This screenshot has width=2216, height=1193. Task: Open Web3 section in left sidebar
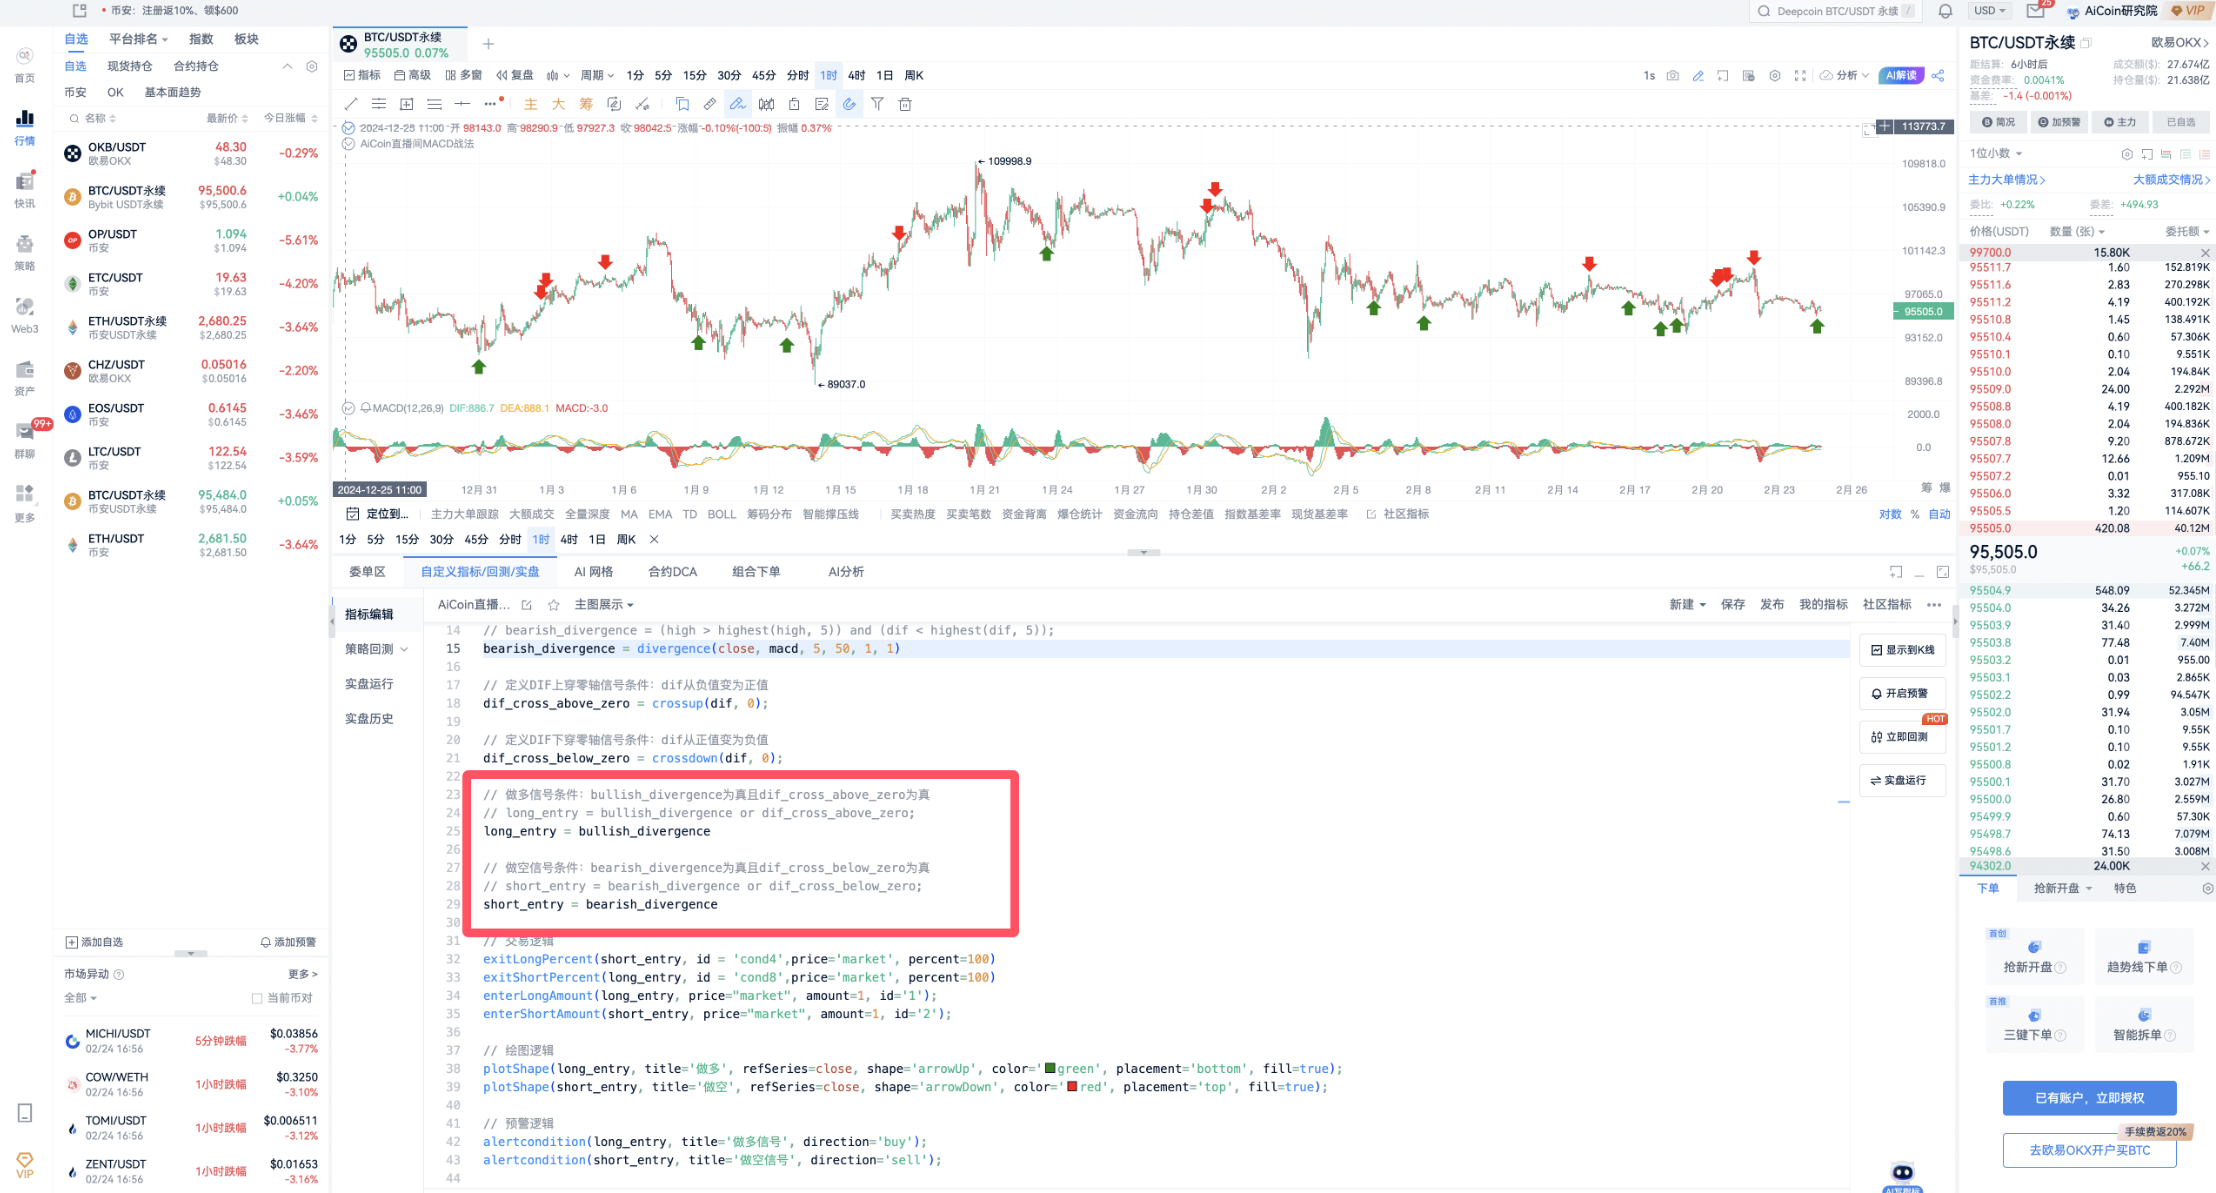click(25, 316)
